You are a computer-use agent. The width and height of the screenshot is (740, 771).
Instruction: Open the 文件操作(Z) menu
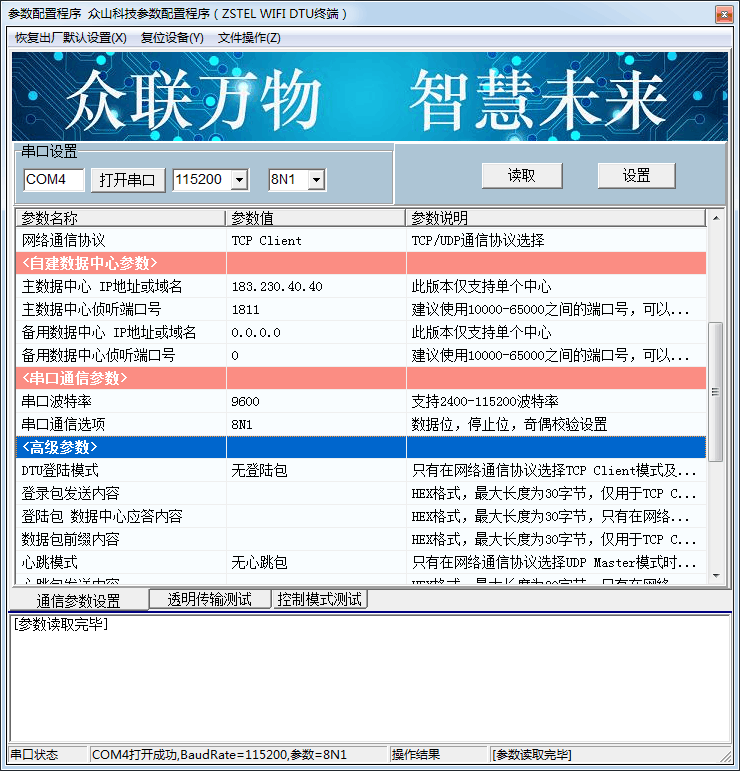coord(249,38)
